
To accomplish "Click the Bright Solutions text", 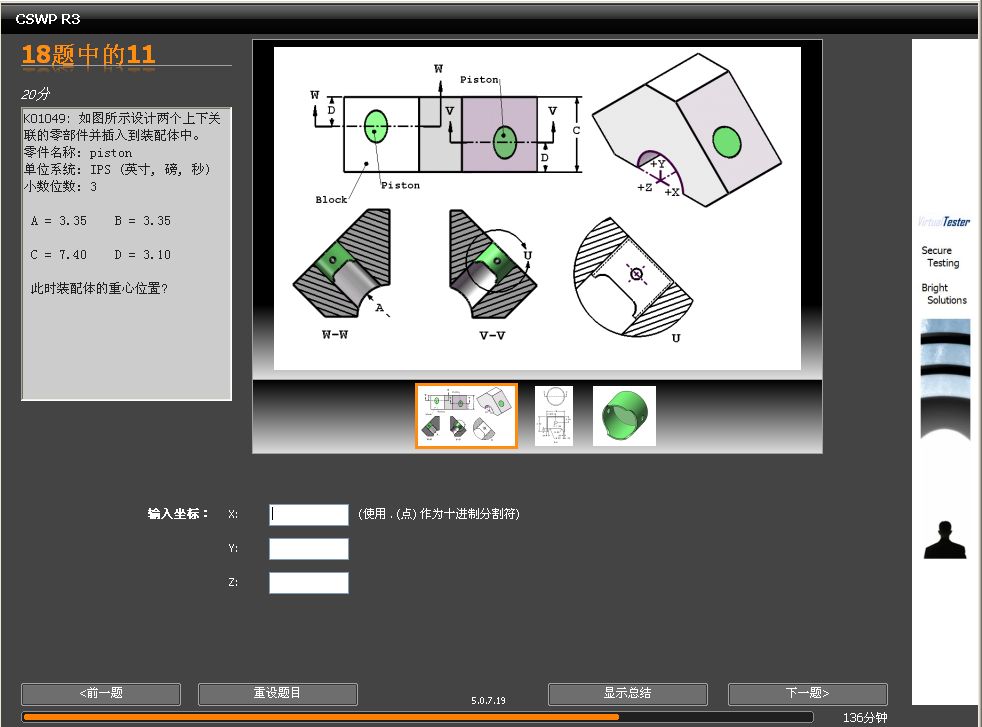I will click(944, 294).
